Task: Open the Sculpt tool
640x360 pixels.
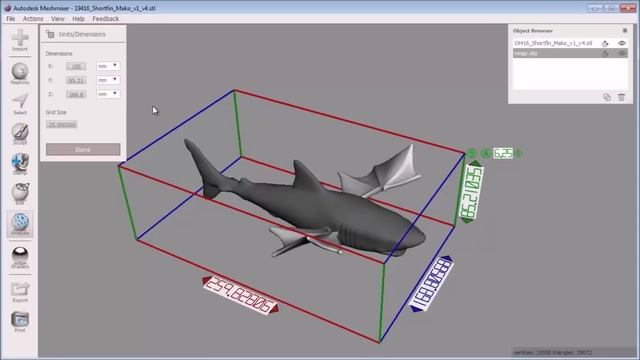Action: pos(20,134)
